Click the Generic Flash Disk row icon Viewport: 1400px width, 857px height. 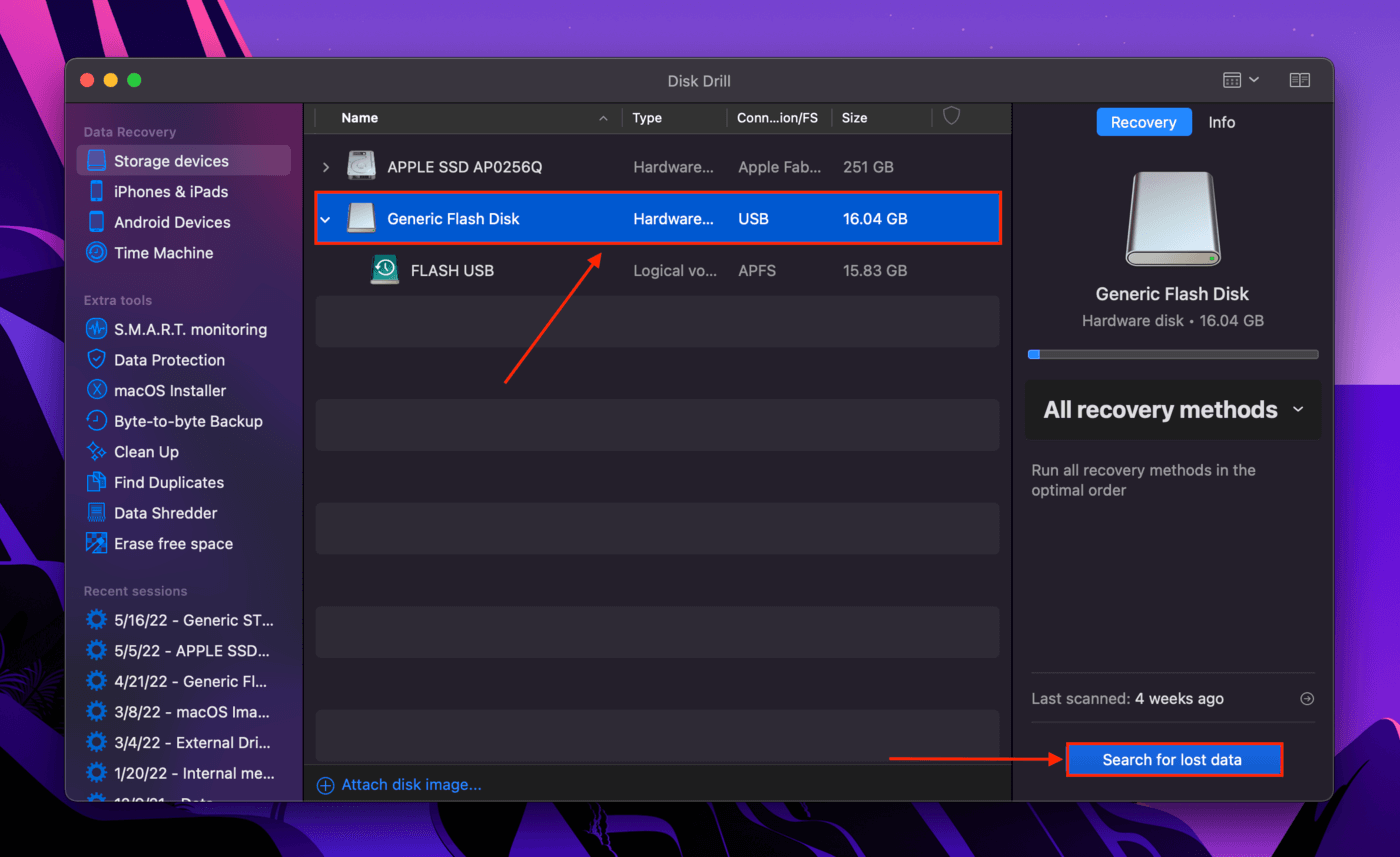click(x=361, y=218)
